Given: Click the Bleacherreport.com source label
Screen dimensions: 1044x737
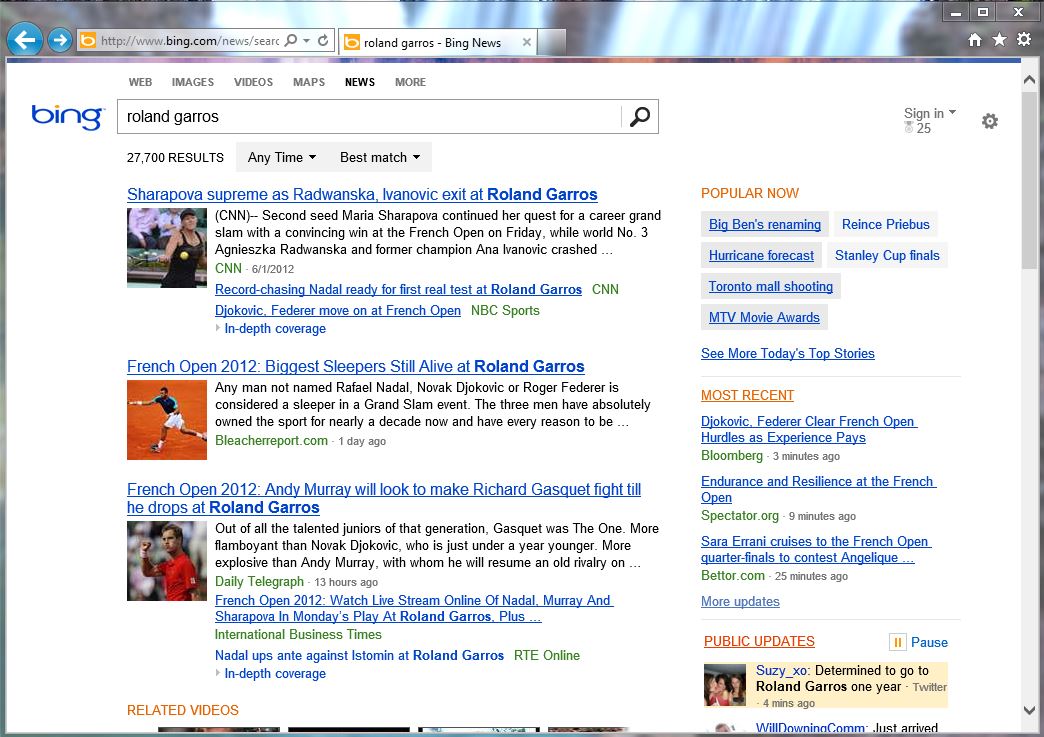Looking at the screenshot, I should [x=271, y=440].
